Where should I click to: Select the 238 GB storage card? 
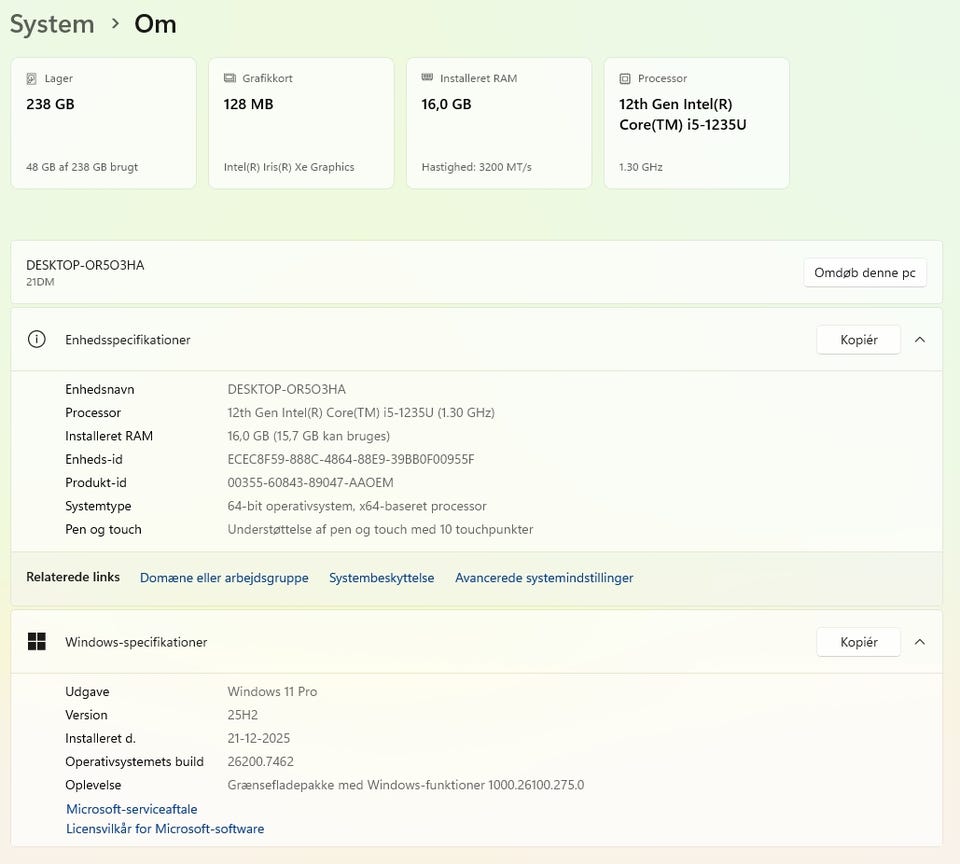click(x=103, y=124)
